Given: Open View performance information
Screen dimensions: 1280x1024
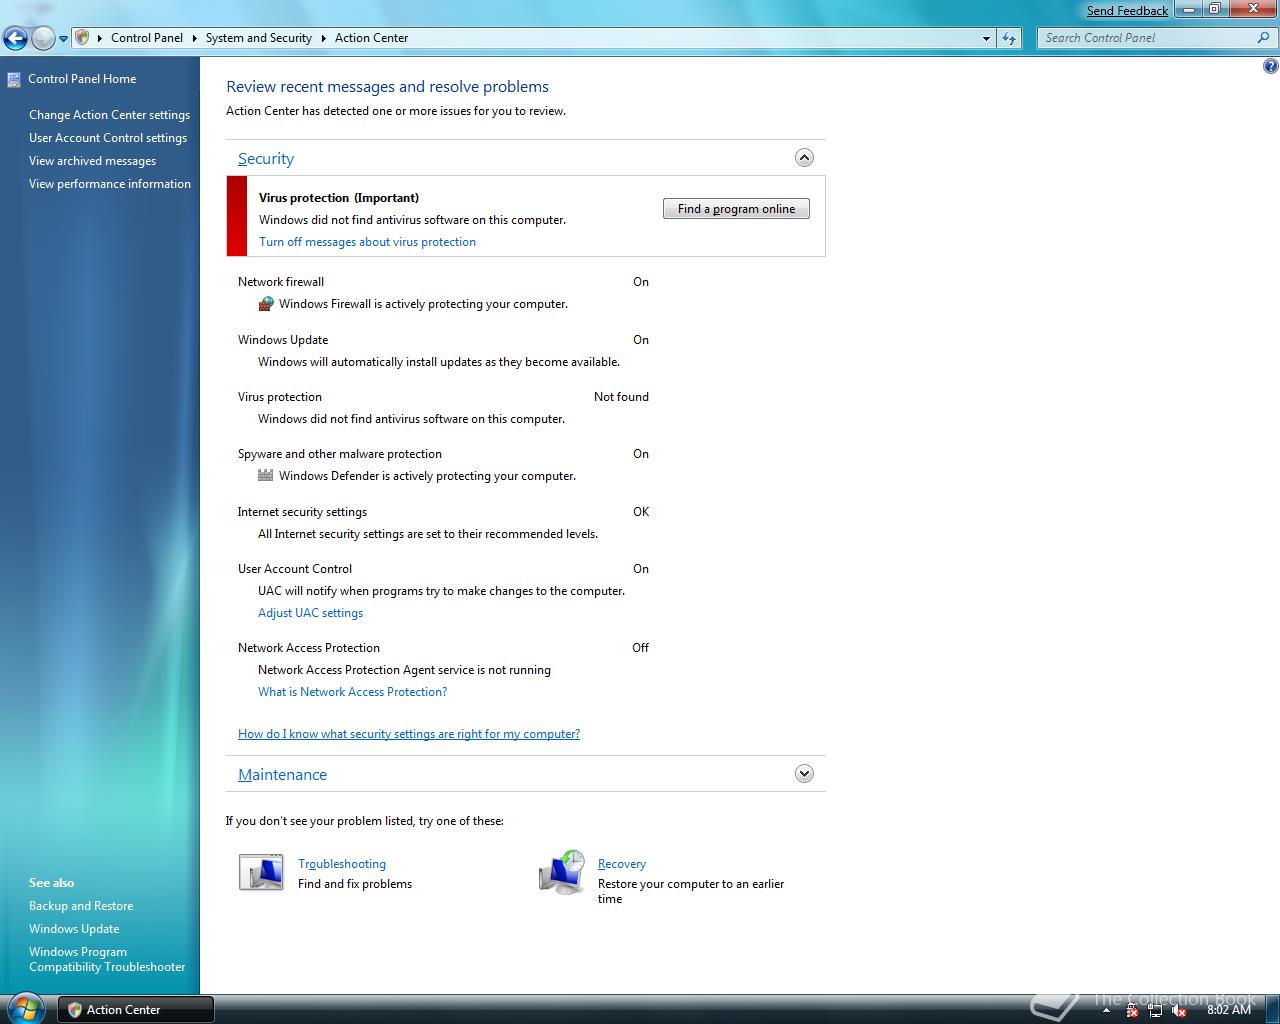Looking at the screenshot, I should click(110, 184).
